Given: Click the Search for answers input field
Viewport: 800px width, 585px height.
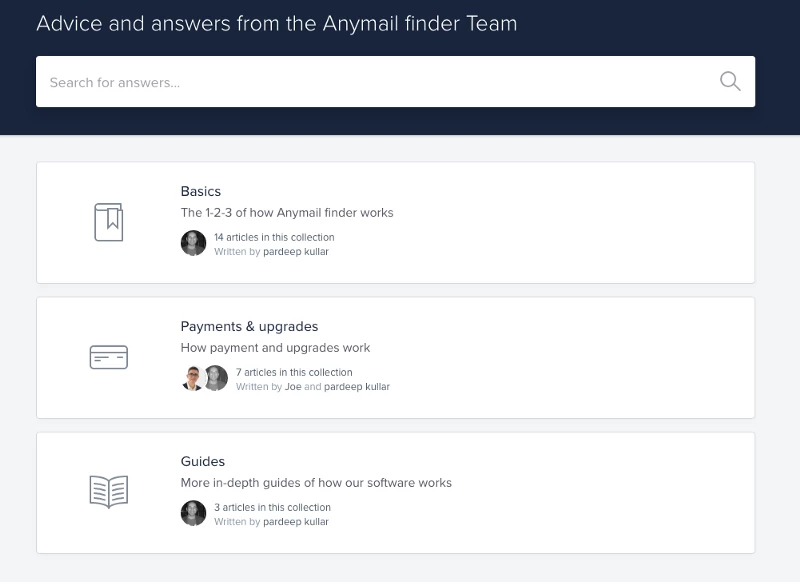Looking at the screenshot, I should (380, 82).
